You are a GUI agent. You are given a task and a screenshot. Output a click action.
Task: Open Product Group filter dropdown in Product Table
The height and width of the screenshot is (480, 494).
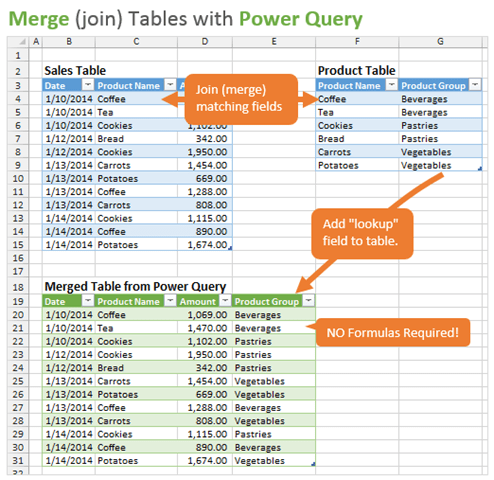475,85
